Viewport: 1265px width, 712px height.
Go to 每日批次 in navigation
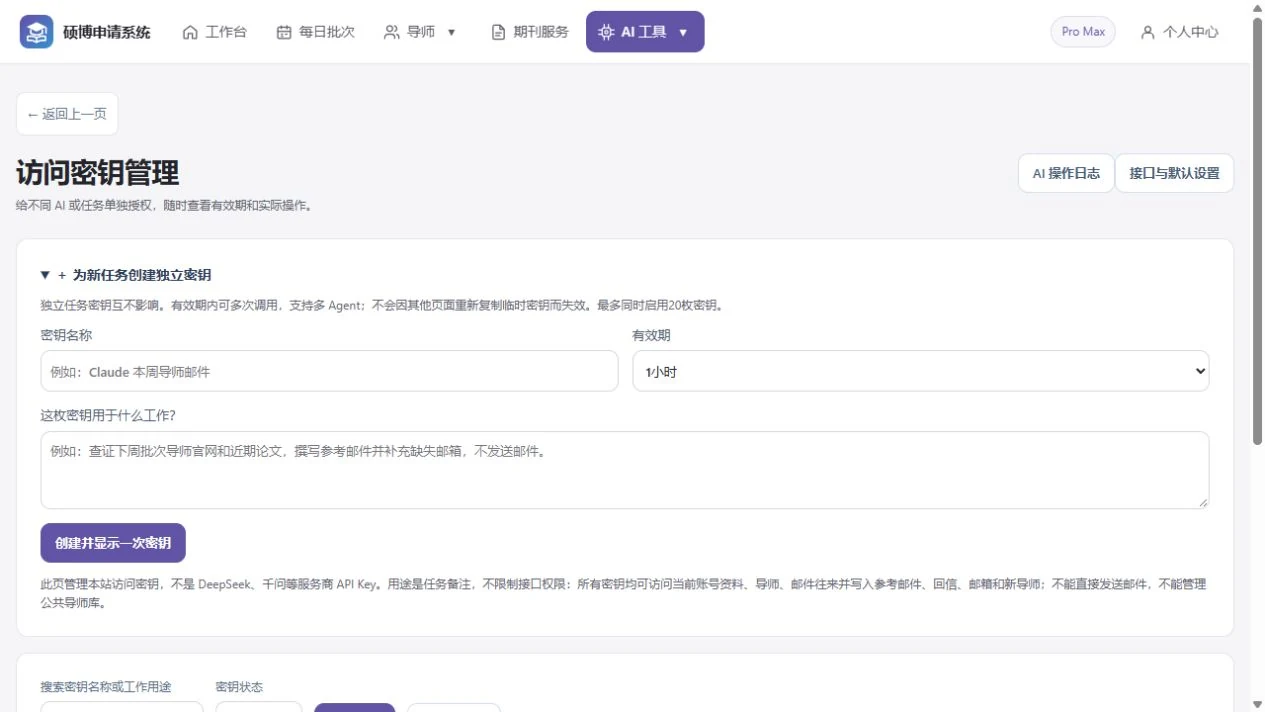pyautogui.click(x=315, y=32)
